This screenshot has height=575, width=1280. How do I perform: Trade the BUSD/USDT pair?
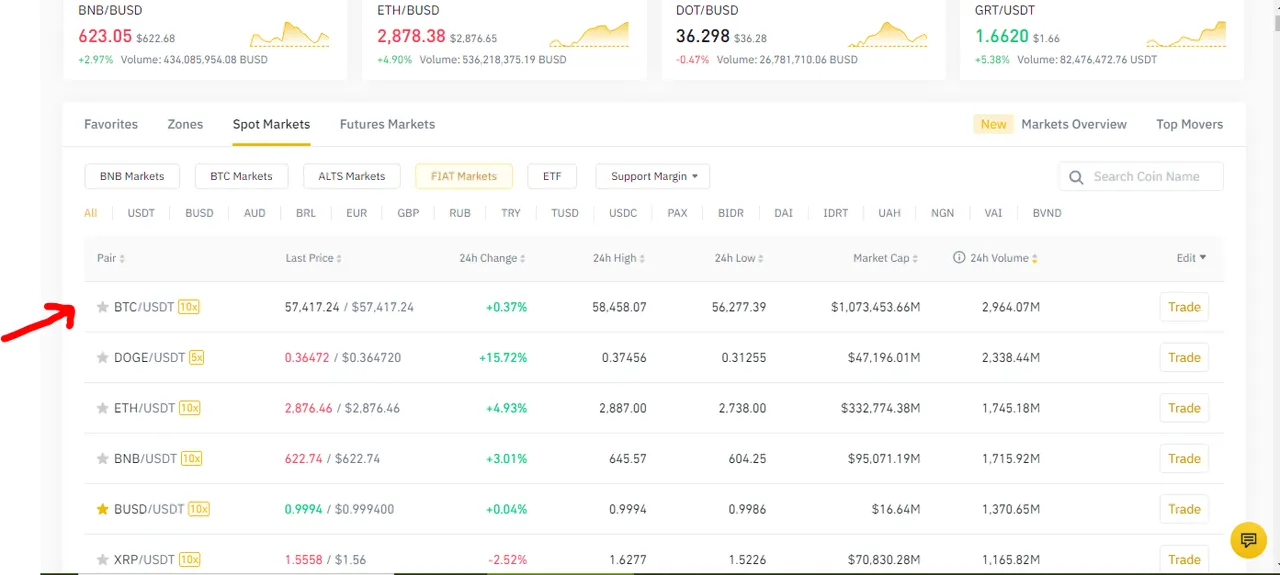point(1184,509)
